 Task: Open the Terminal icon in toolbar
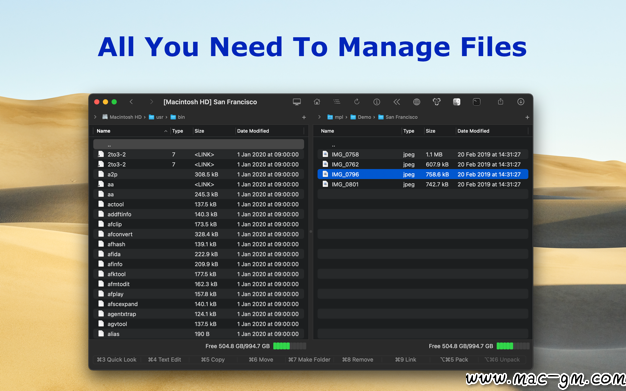(x=477, y=102)
